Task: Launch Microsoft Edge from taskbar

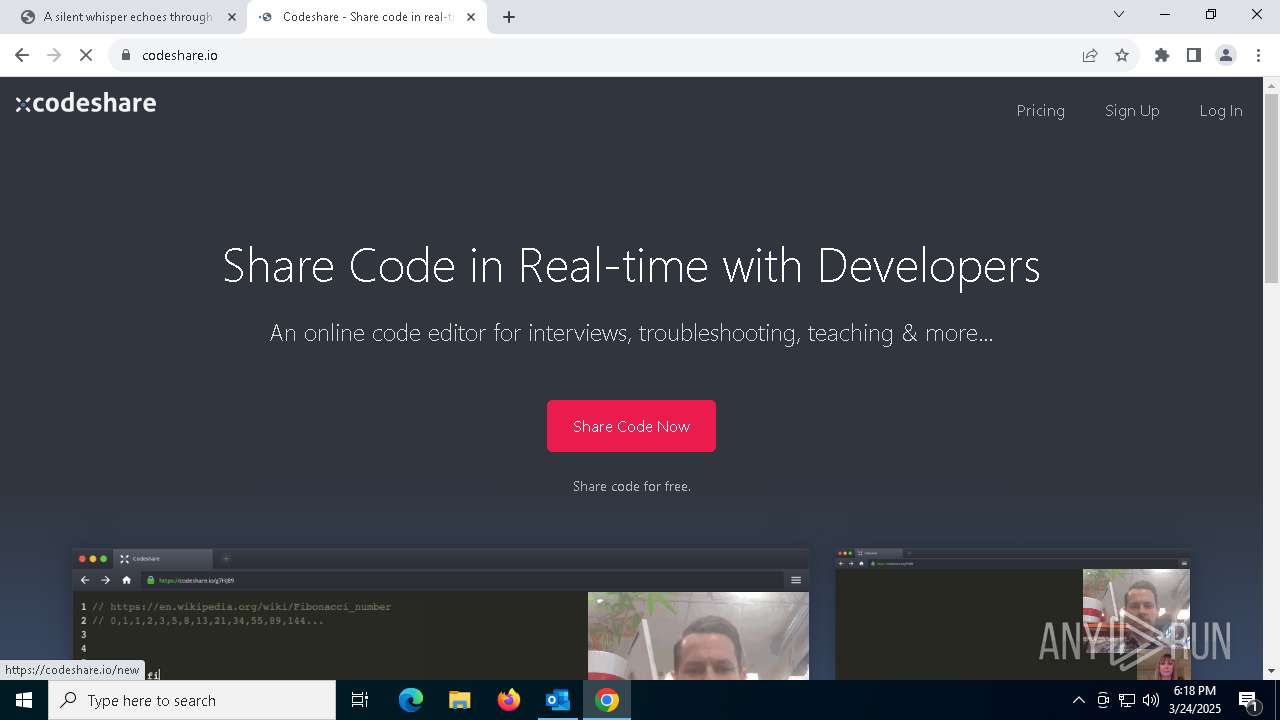Action: 411,700
